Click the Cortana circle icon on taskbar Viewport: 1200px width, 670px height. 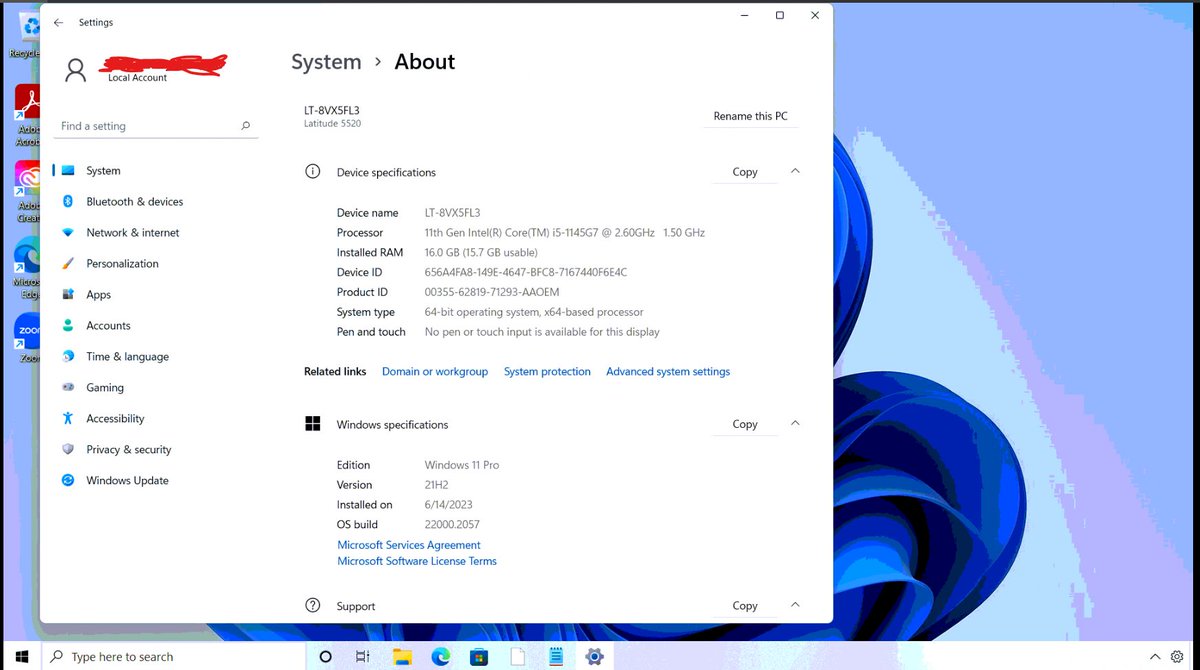325,657
